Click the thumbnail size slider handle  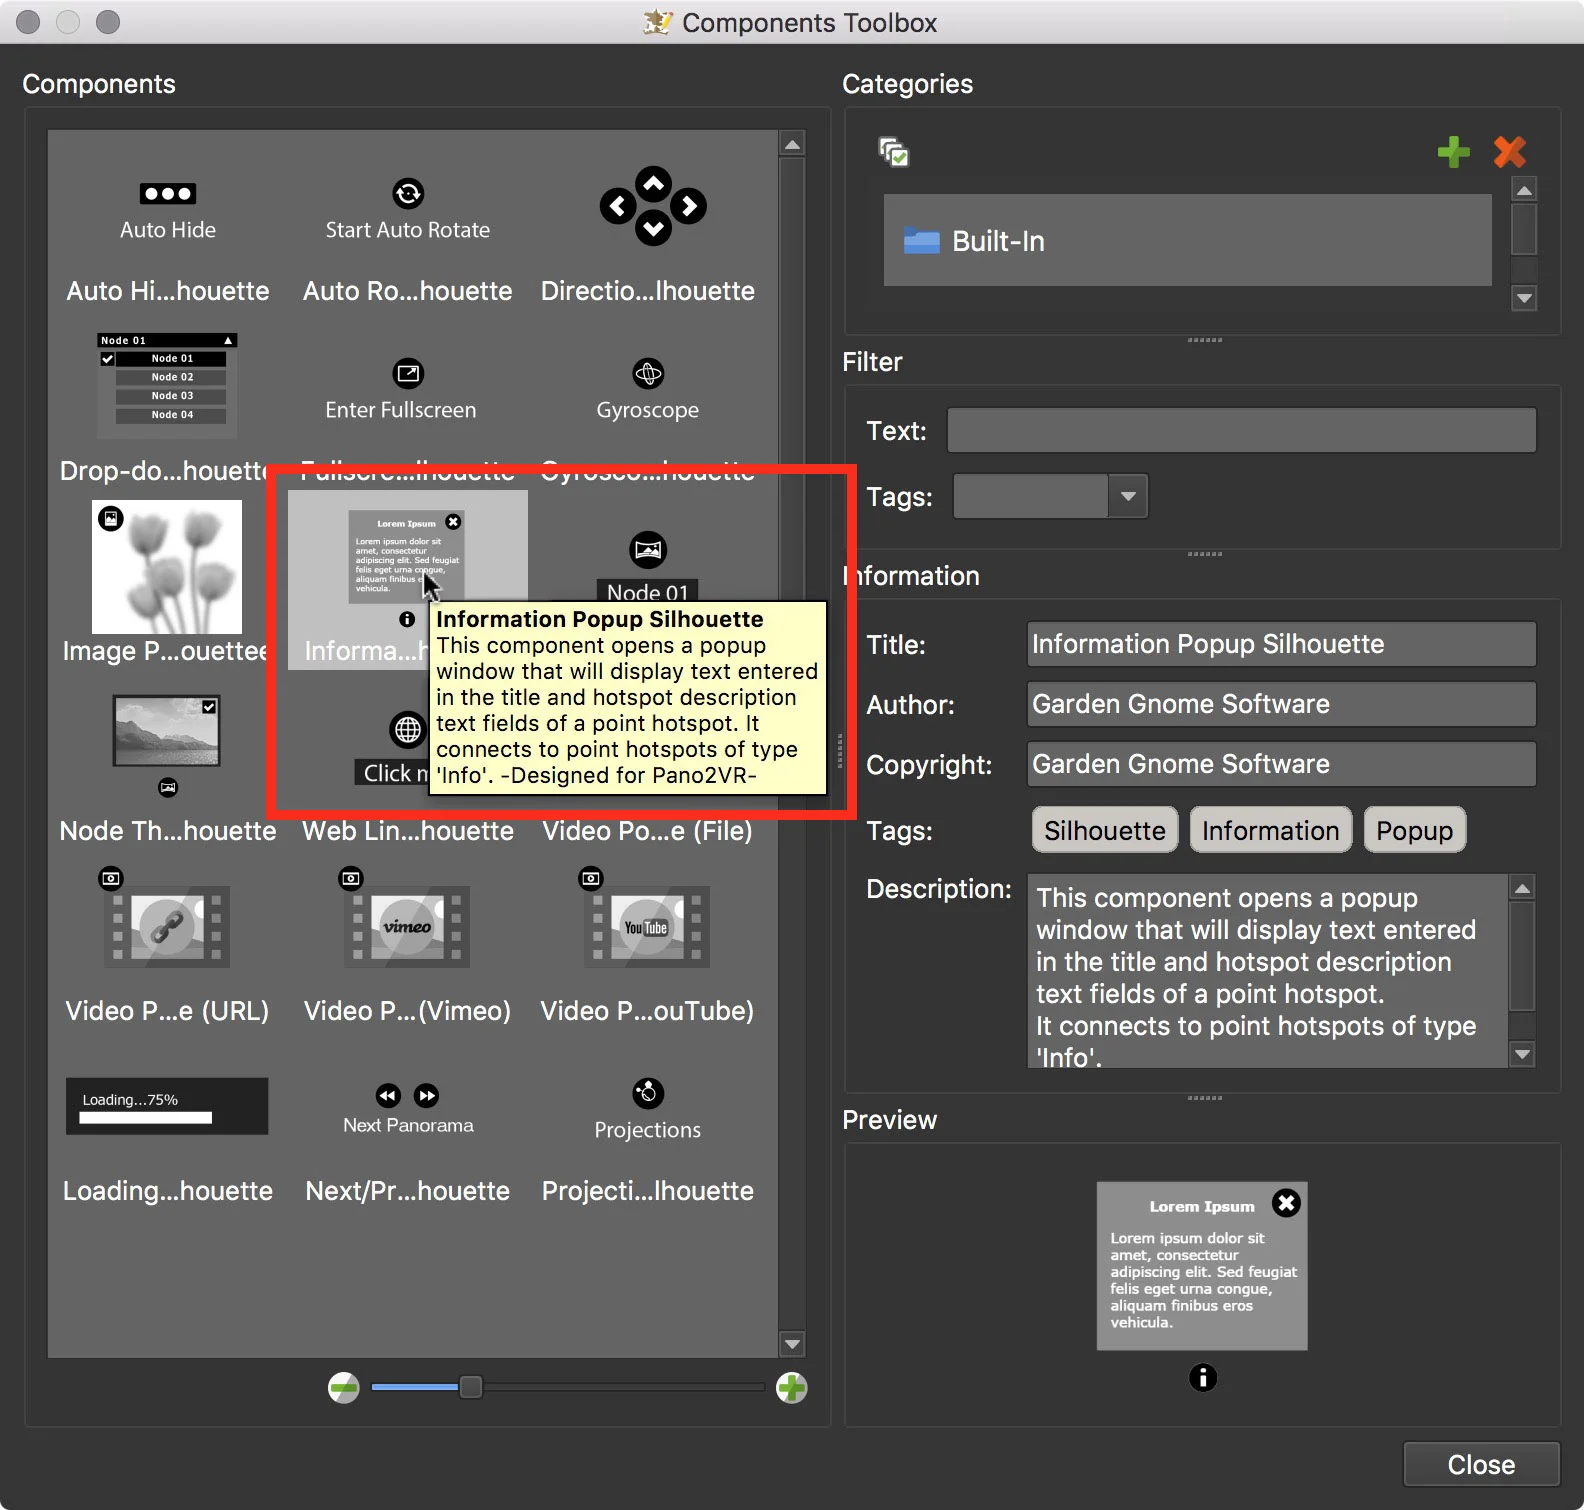point(470,1387)
